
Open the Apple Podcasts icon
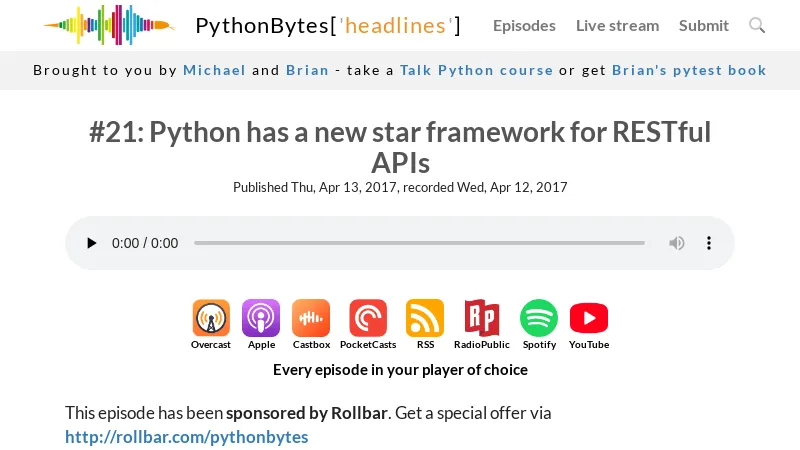[x=261, y=319]
